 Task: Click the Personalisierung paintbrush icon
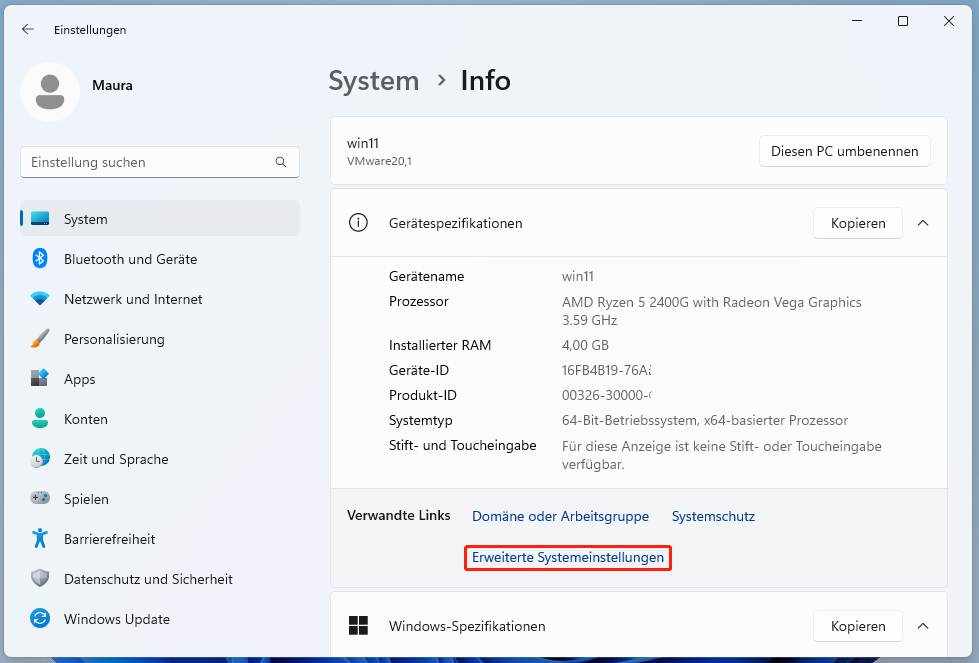[x=40, y=338]
